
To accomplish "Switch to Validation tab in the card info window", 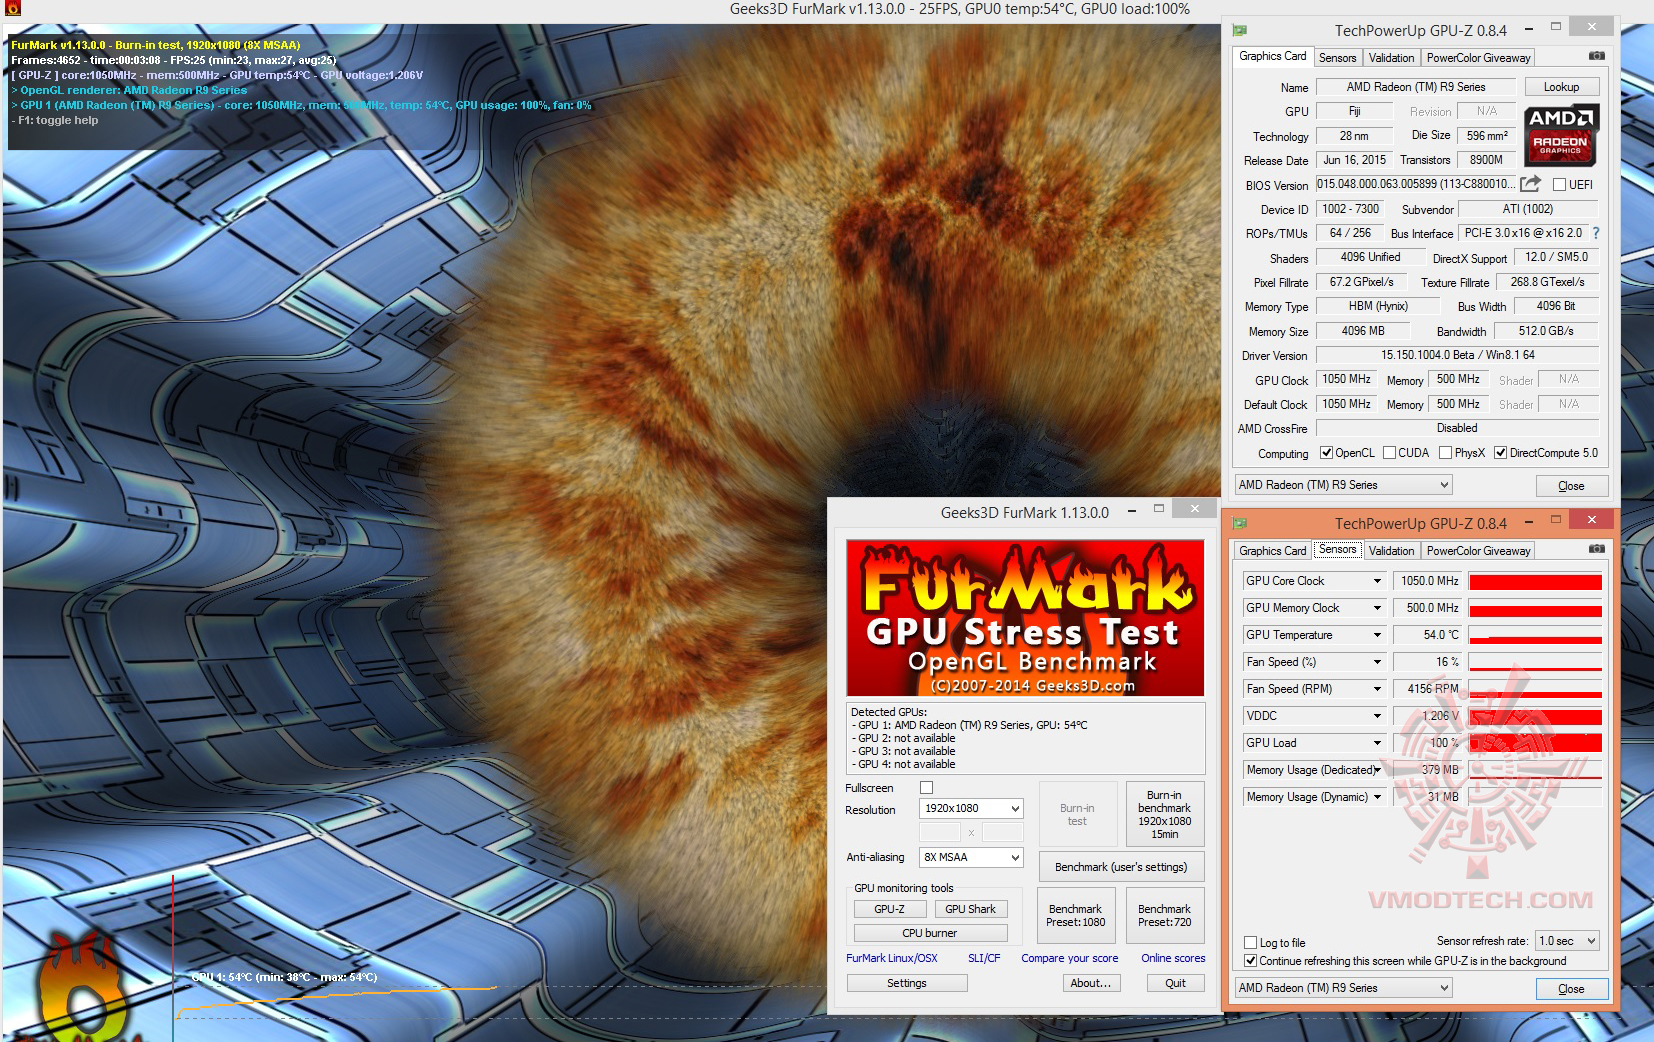I will click(1391, 58).
